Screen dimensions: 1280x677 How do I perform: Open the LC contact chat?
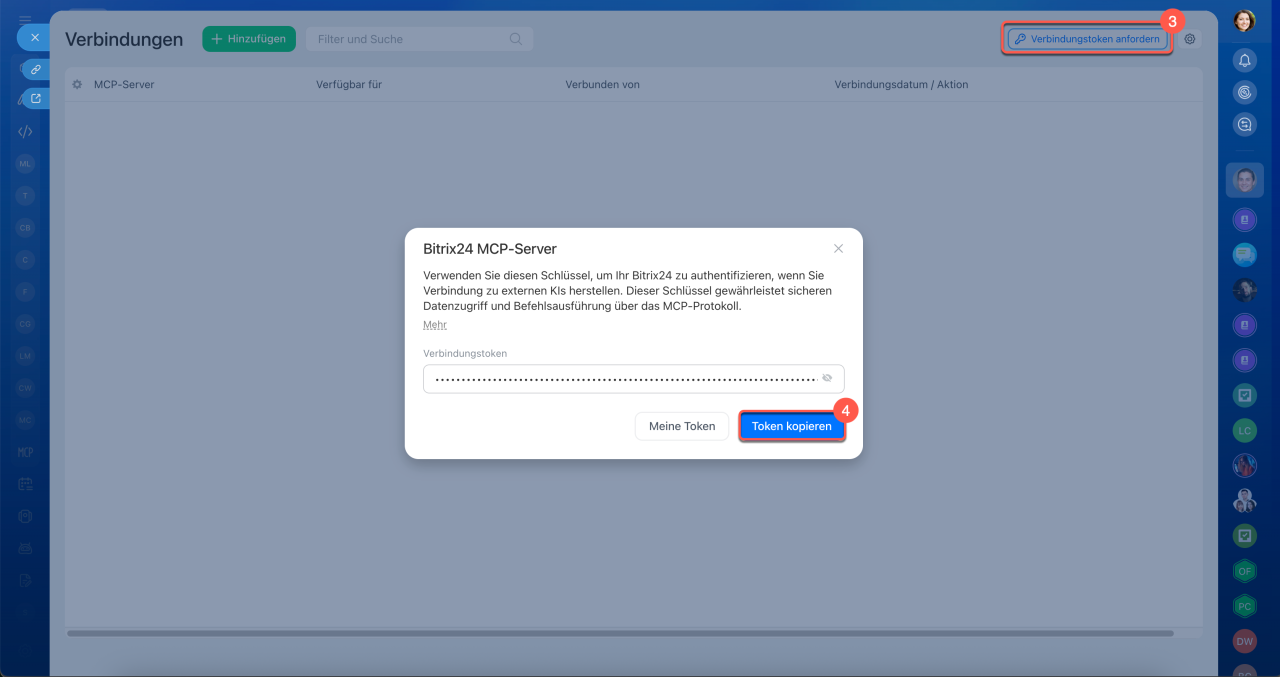pyautogui.click(x=1244, y=430)
